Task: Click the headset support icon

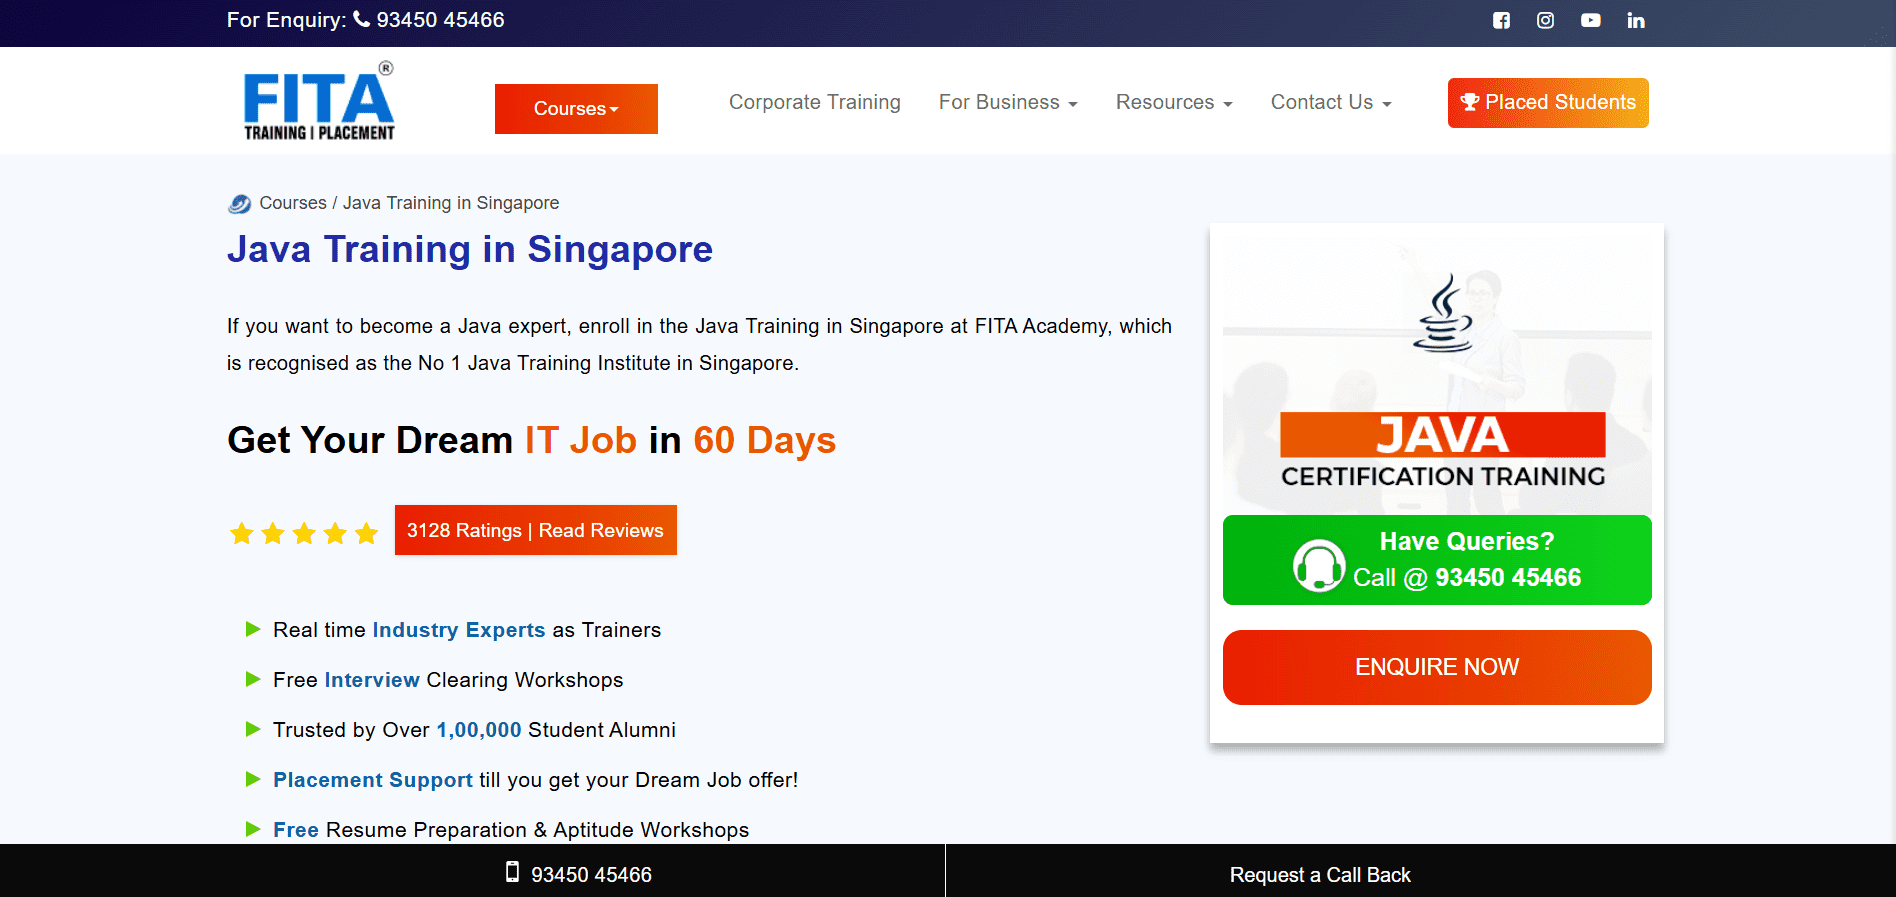Action: click(x=1319, y=566)
